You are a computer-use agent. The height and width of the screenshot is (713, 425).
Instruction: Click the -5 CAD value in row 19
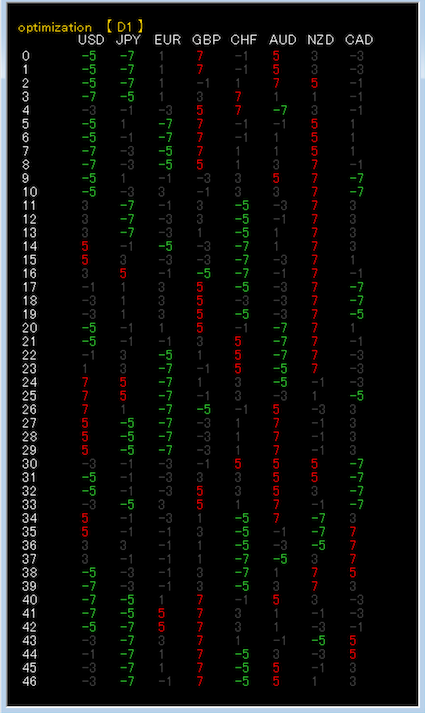(356, 314)
